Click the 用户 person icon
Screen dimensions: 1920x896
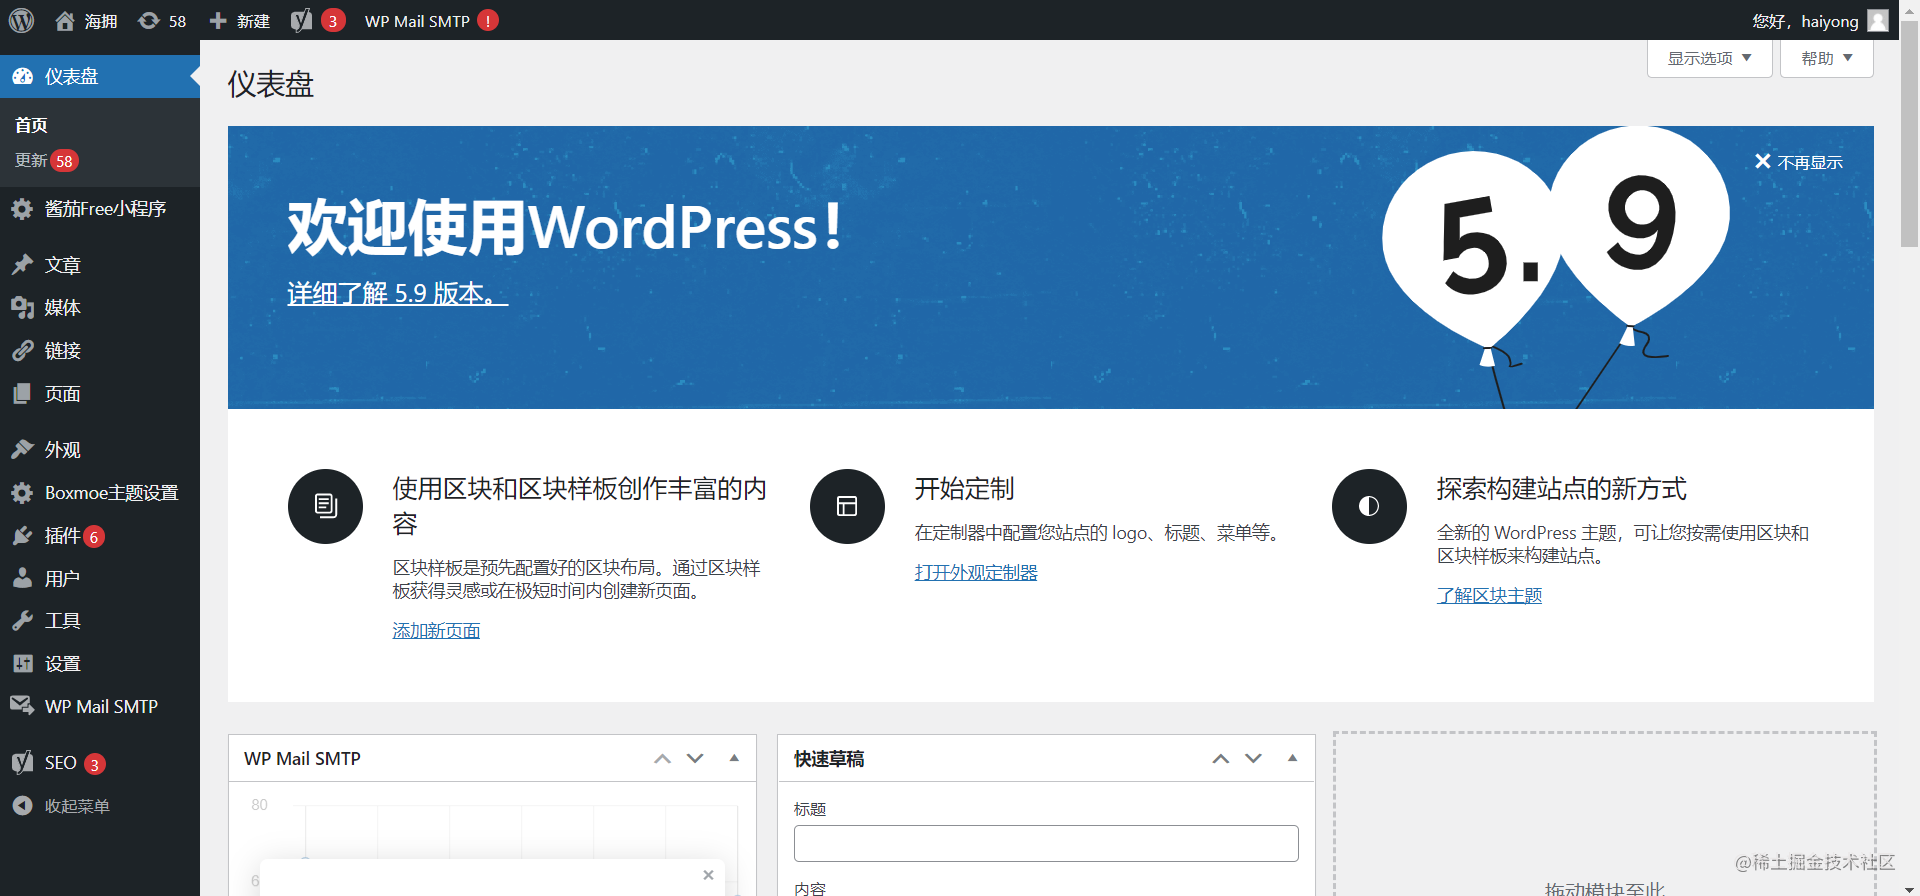(x=22, y=579)
